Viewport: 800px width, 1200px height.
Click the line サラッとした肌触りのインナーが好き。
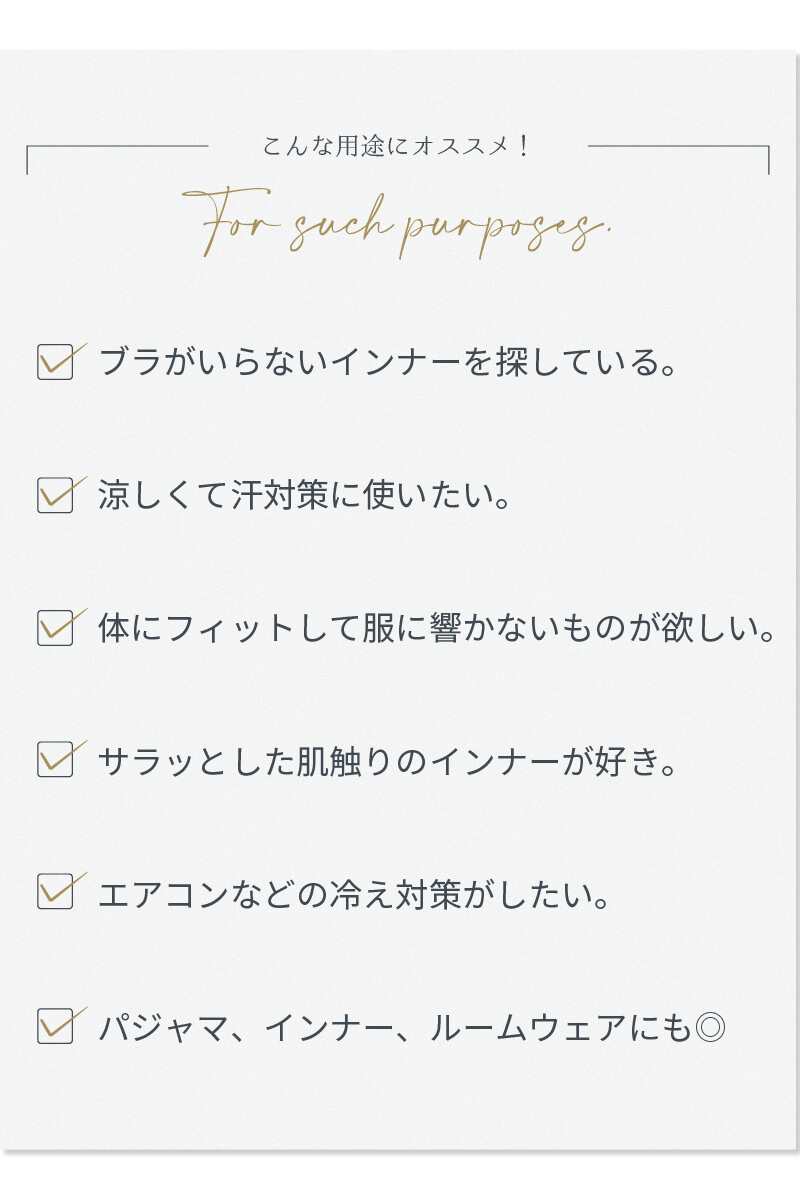(x=389, y=761)
